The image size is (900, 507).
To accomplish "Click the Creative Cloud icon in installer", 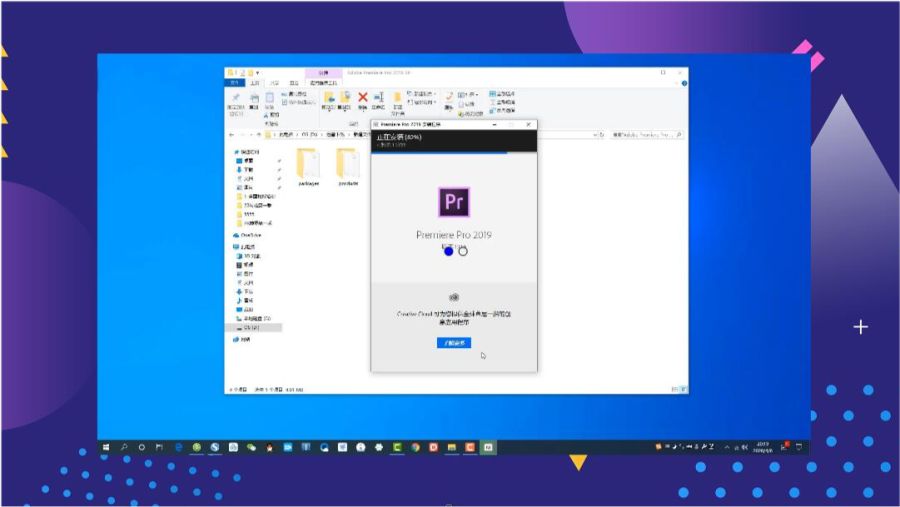I will coord(454,297).
